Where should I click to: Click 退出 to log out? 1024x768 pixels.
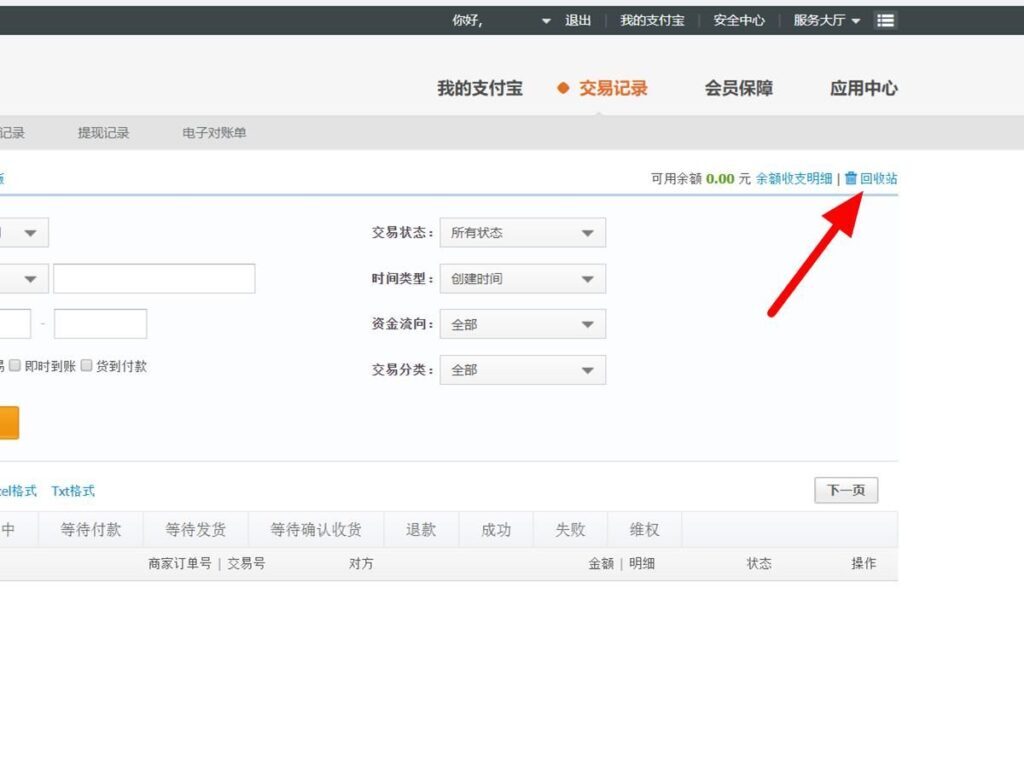[x=577, y=21]
